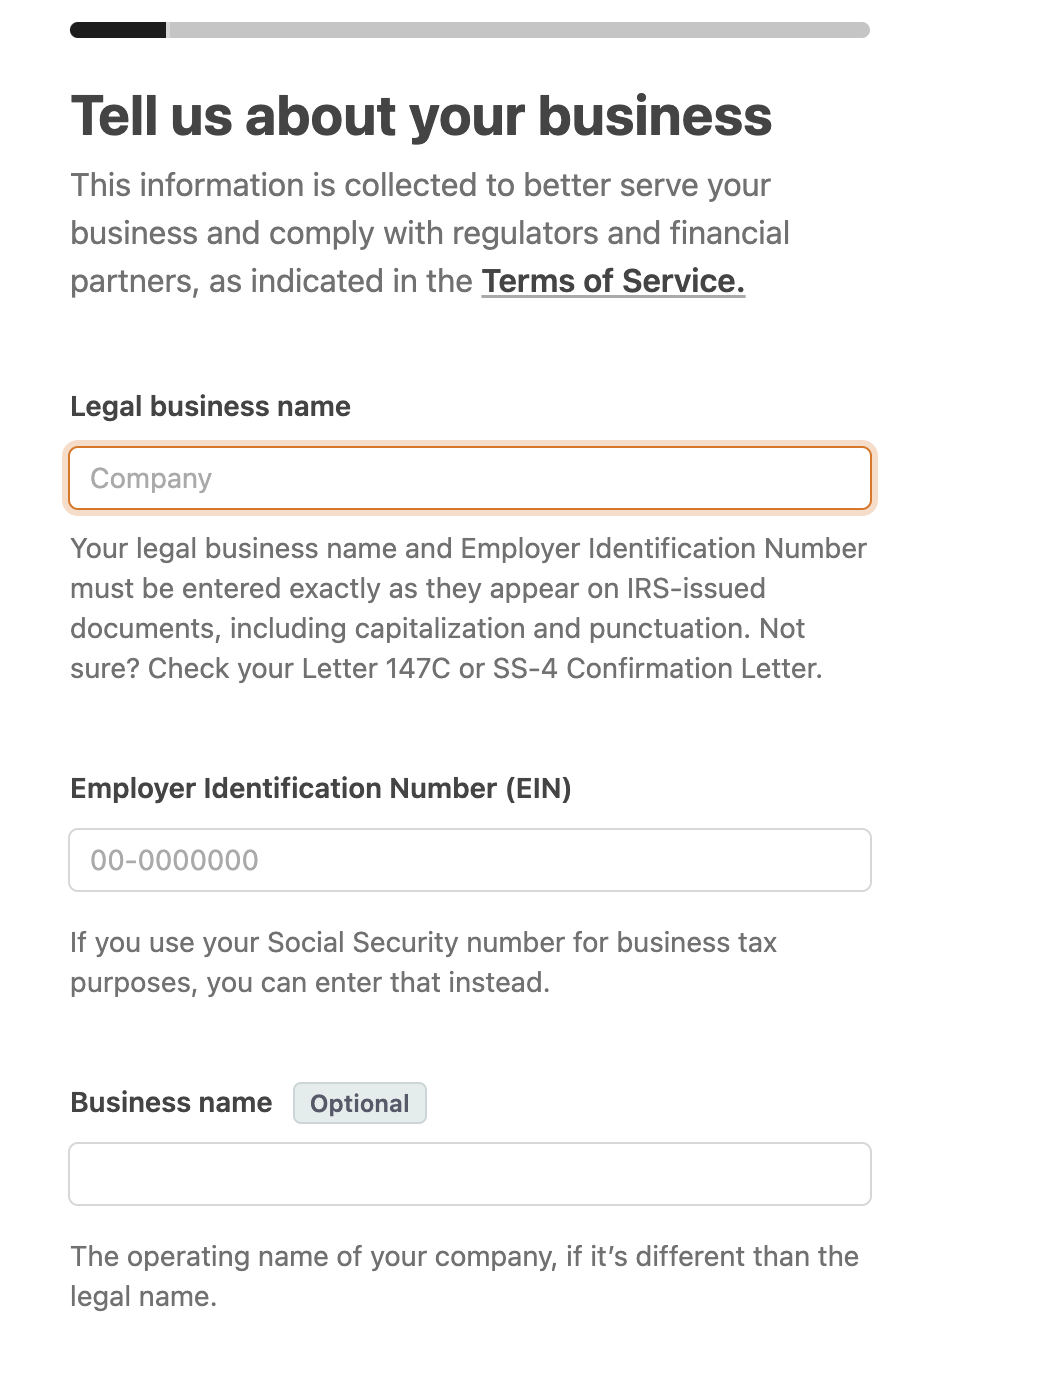This screenshot has width=1044, height=1388.
Task: Click the Social Security number note text
Action: click(x=424, y=961)
